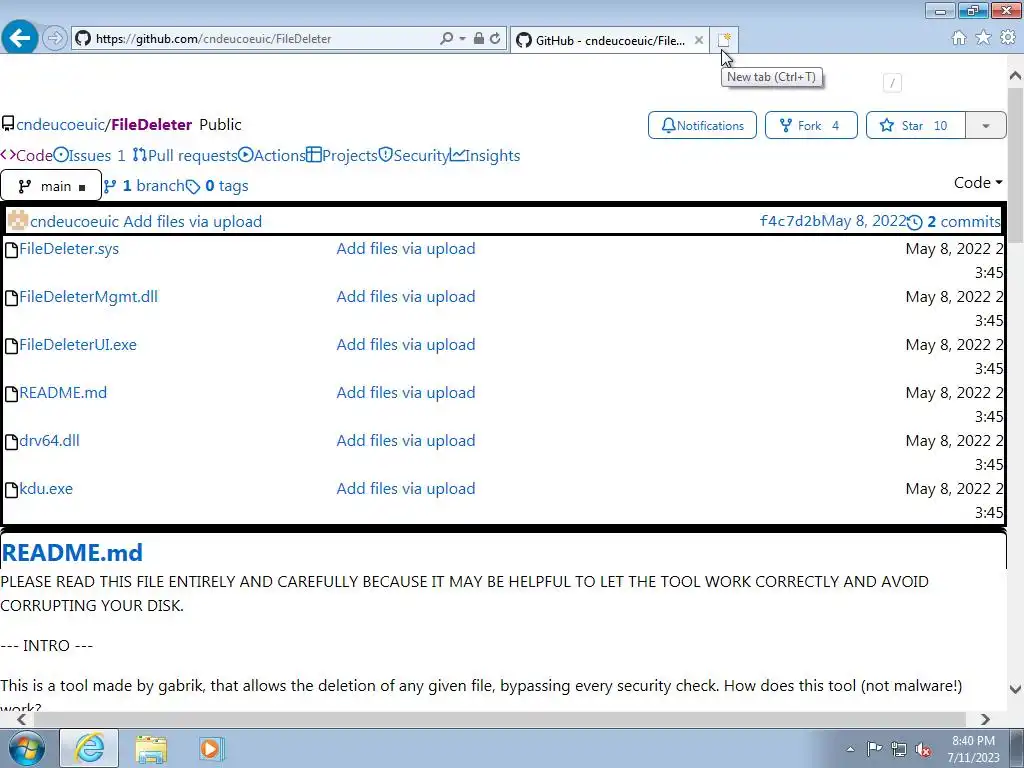Open latest commit message Add files via upload
Image resolution: width=1024 pixels, height=768 pixels.
[x=193, y=221]
